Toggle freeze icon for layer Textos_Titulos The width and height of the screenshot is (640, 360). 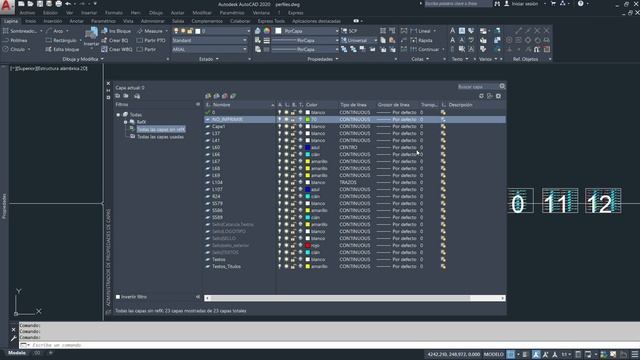pyautogui.click(x=287, y=267)
